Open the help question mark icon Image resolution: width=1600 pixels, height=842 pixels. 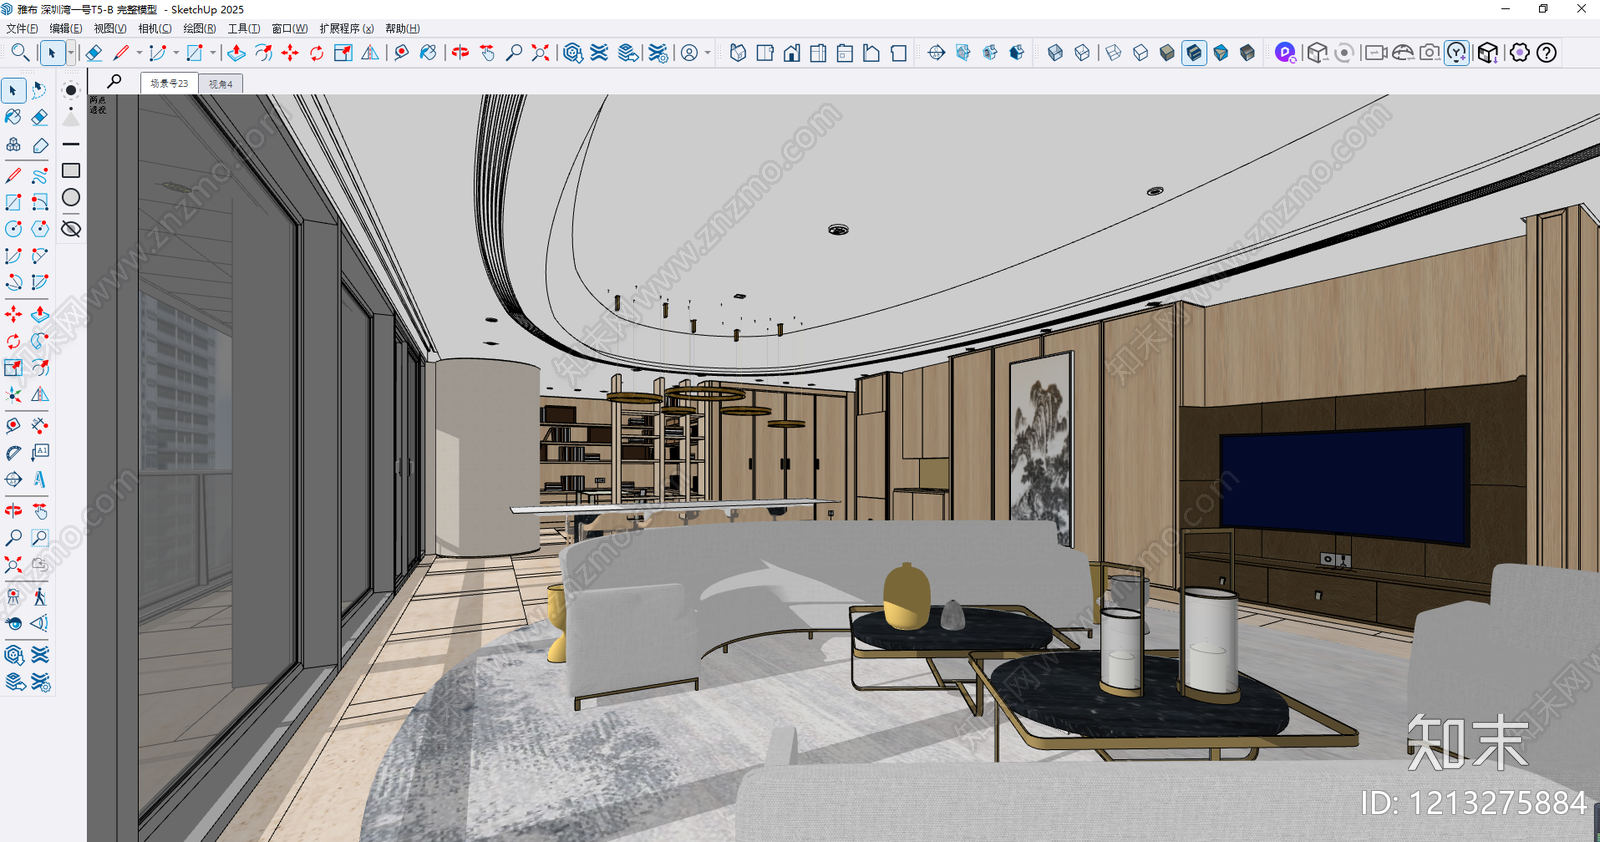pyautogui.click(x=1546, y=53)
